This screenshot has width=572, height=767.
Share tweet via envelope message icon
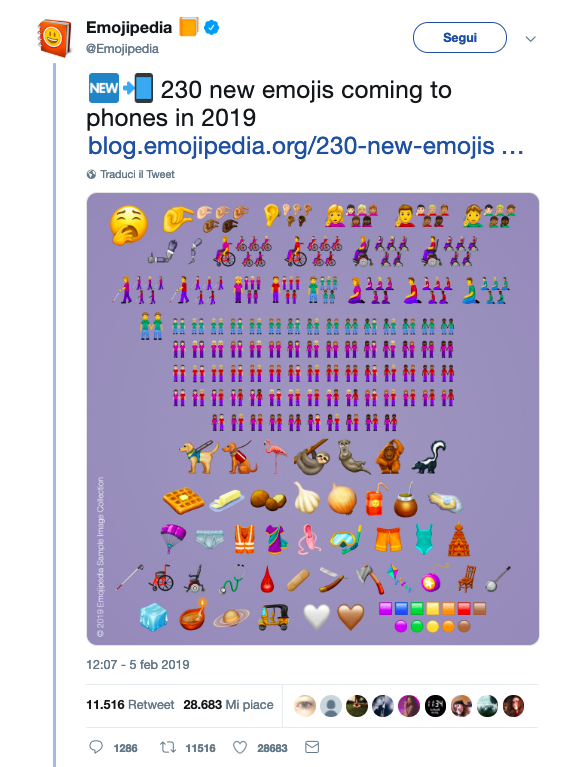pos(312,747)
